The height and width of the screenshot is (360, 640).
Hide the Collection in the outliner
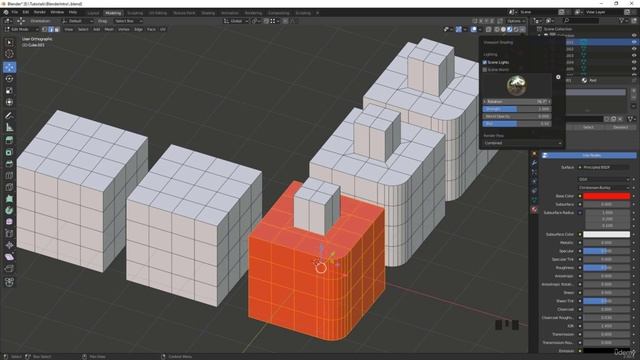coord(634,36)
